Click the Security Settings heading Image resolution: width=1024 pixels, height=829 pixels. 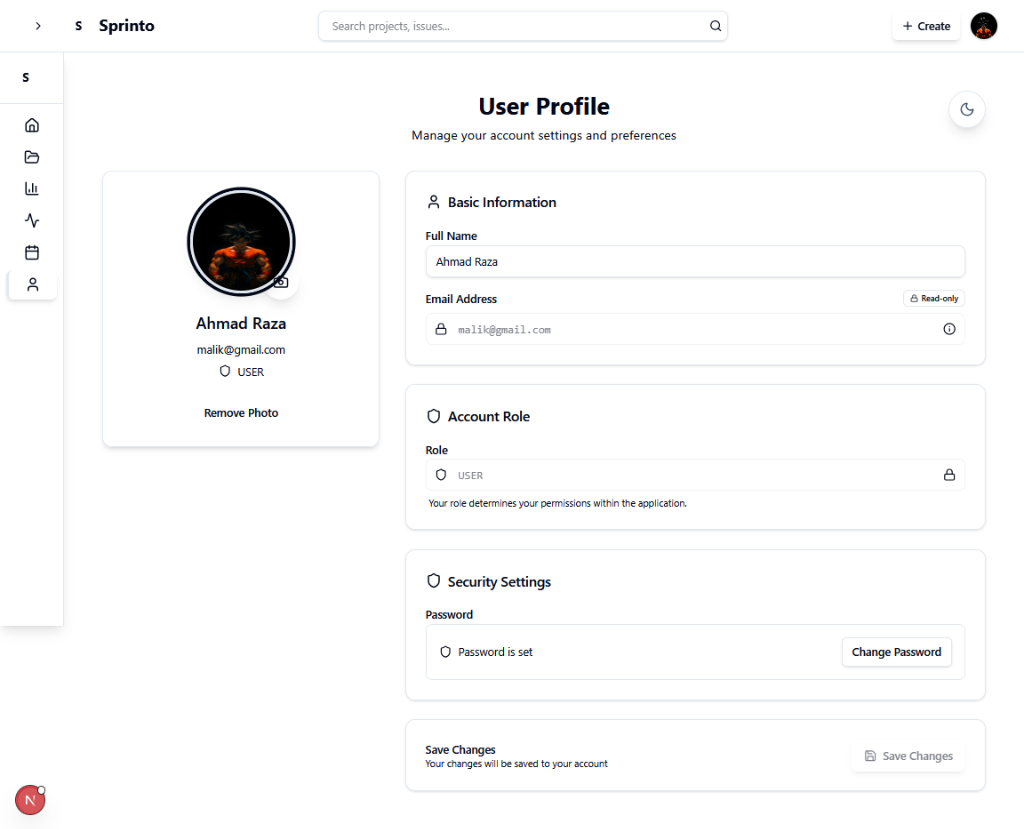click(x=499, y=581)
